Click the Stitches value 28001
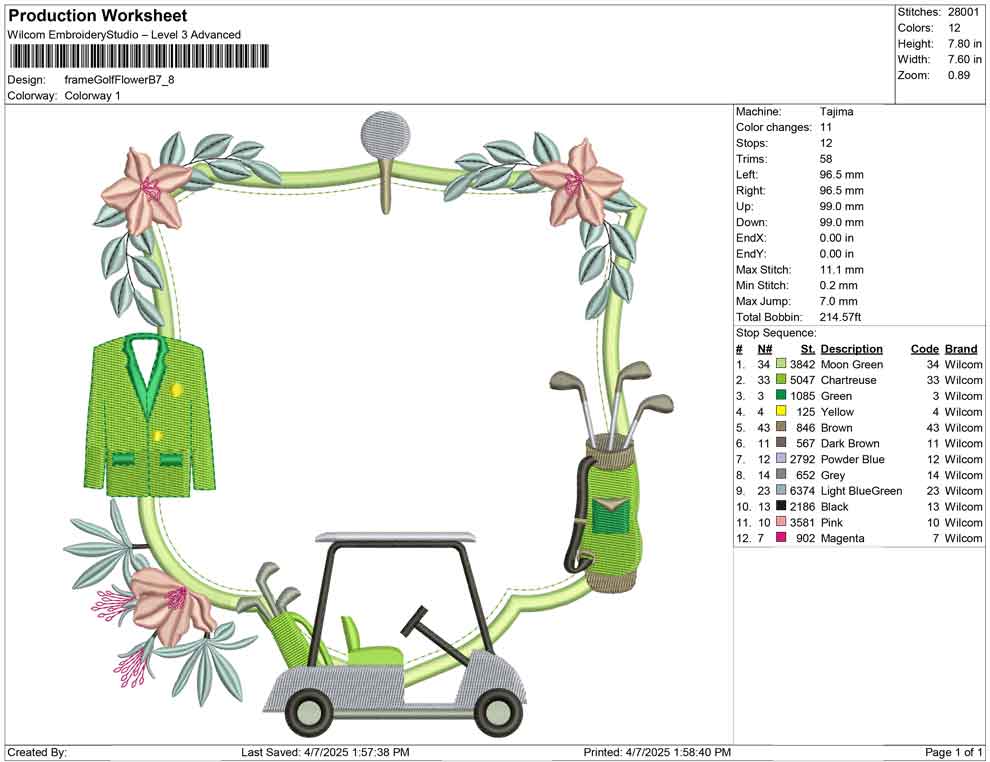 click(x=962, y=12)
